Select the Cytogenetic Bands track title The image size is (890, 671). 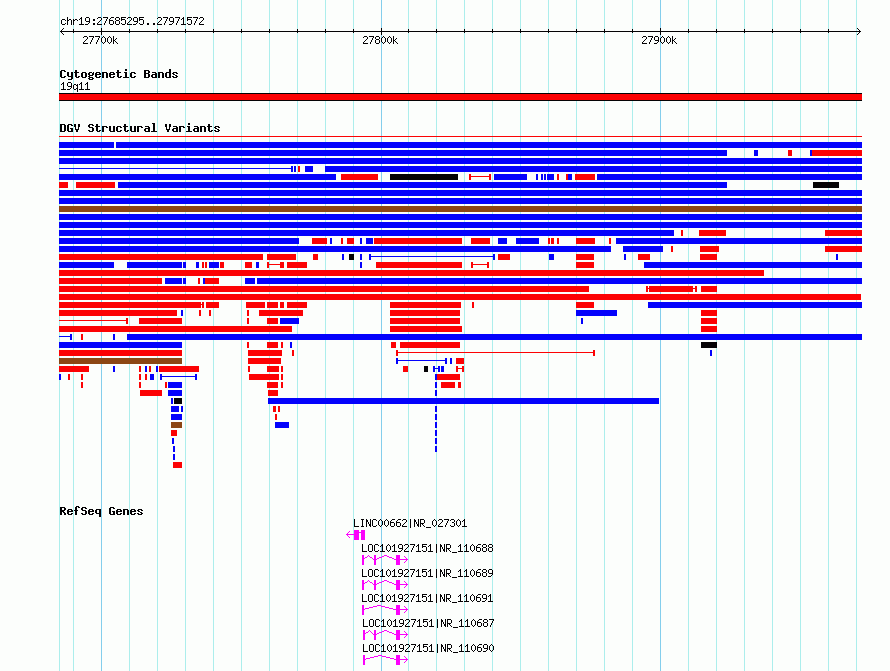tap(119, 74)
